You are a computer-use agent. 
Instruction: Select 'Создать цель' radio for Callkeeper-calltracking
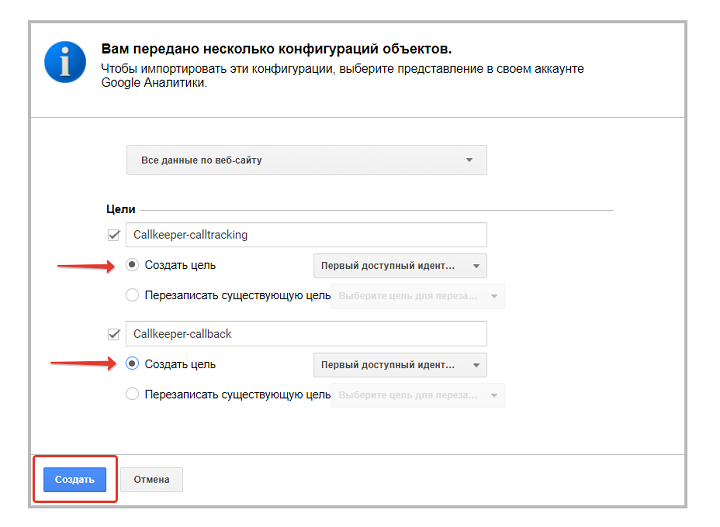pyautogui.click(x=132, y=265)
